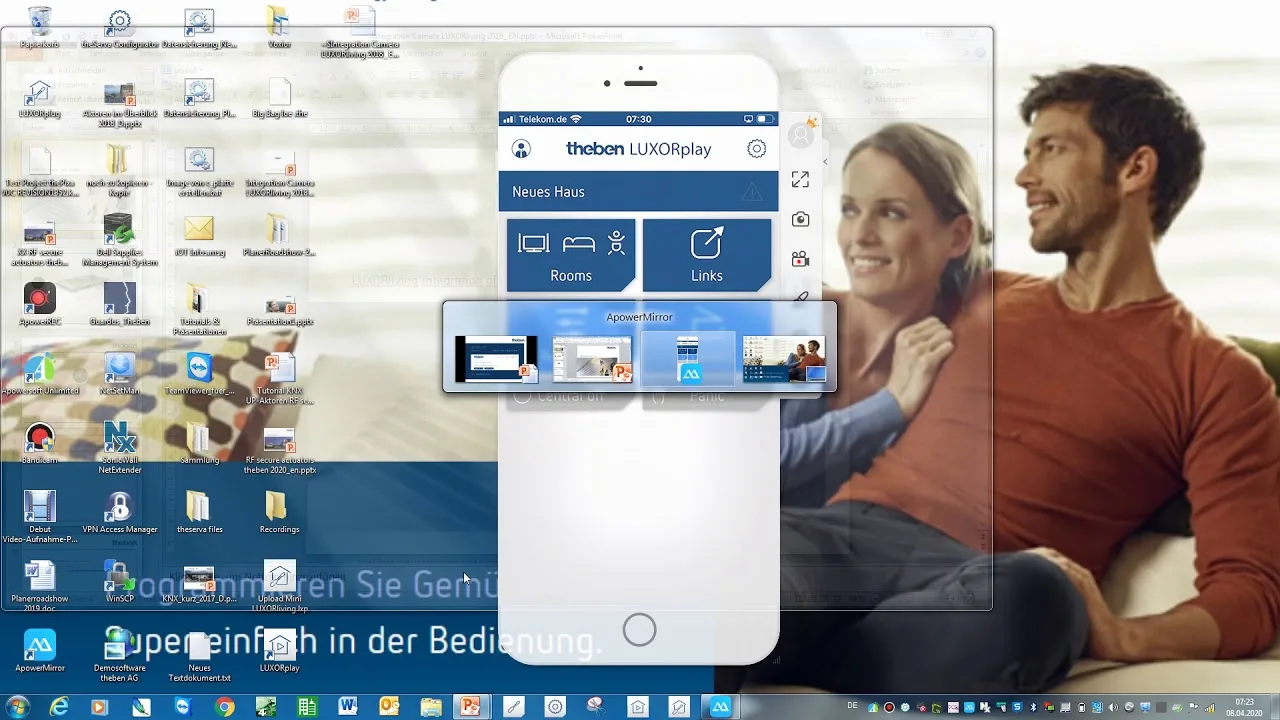This screenshot has width=1280, height=720.
Task: Open RF secure actuators theben 2020_en.pptx
Action: tap(279, 452)
